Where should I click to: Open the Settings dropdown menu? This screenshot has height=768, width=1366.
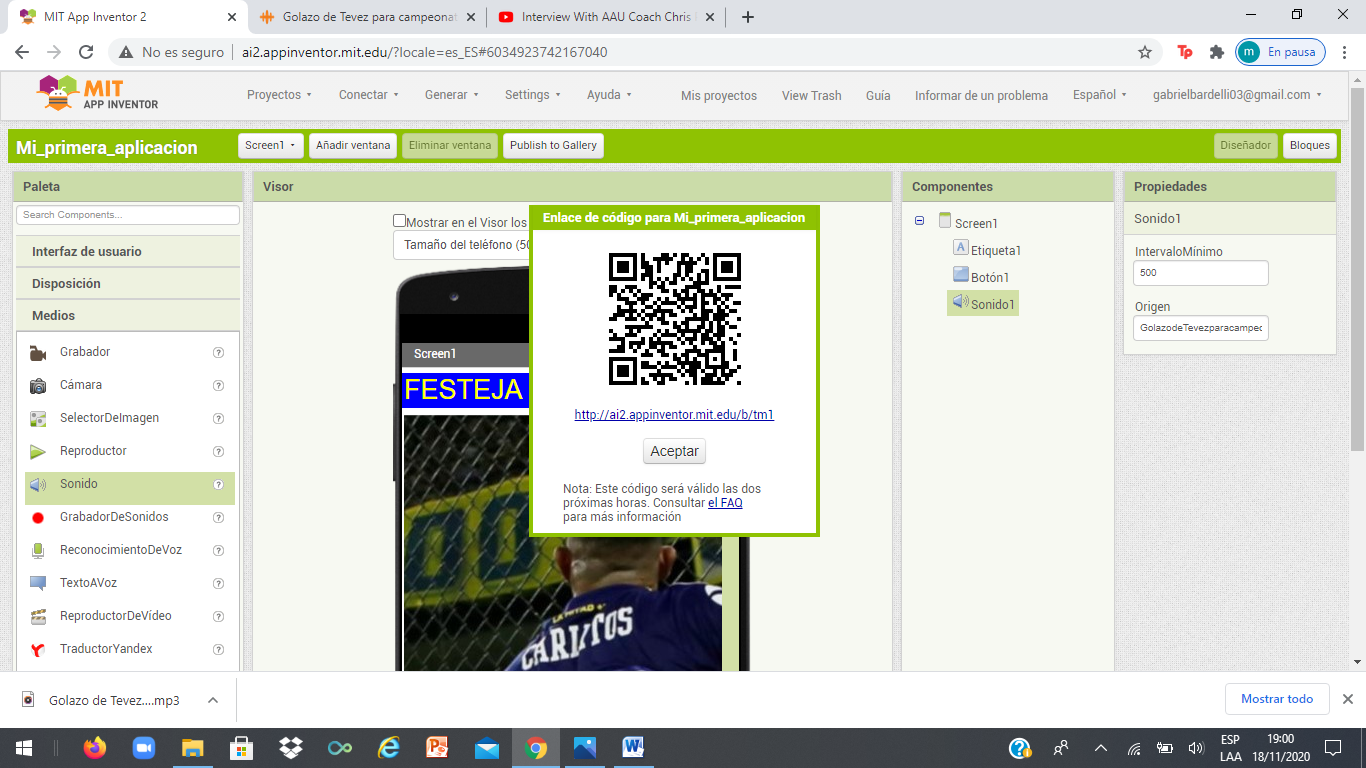coord(533,95)
